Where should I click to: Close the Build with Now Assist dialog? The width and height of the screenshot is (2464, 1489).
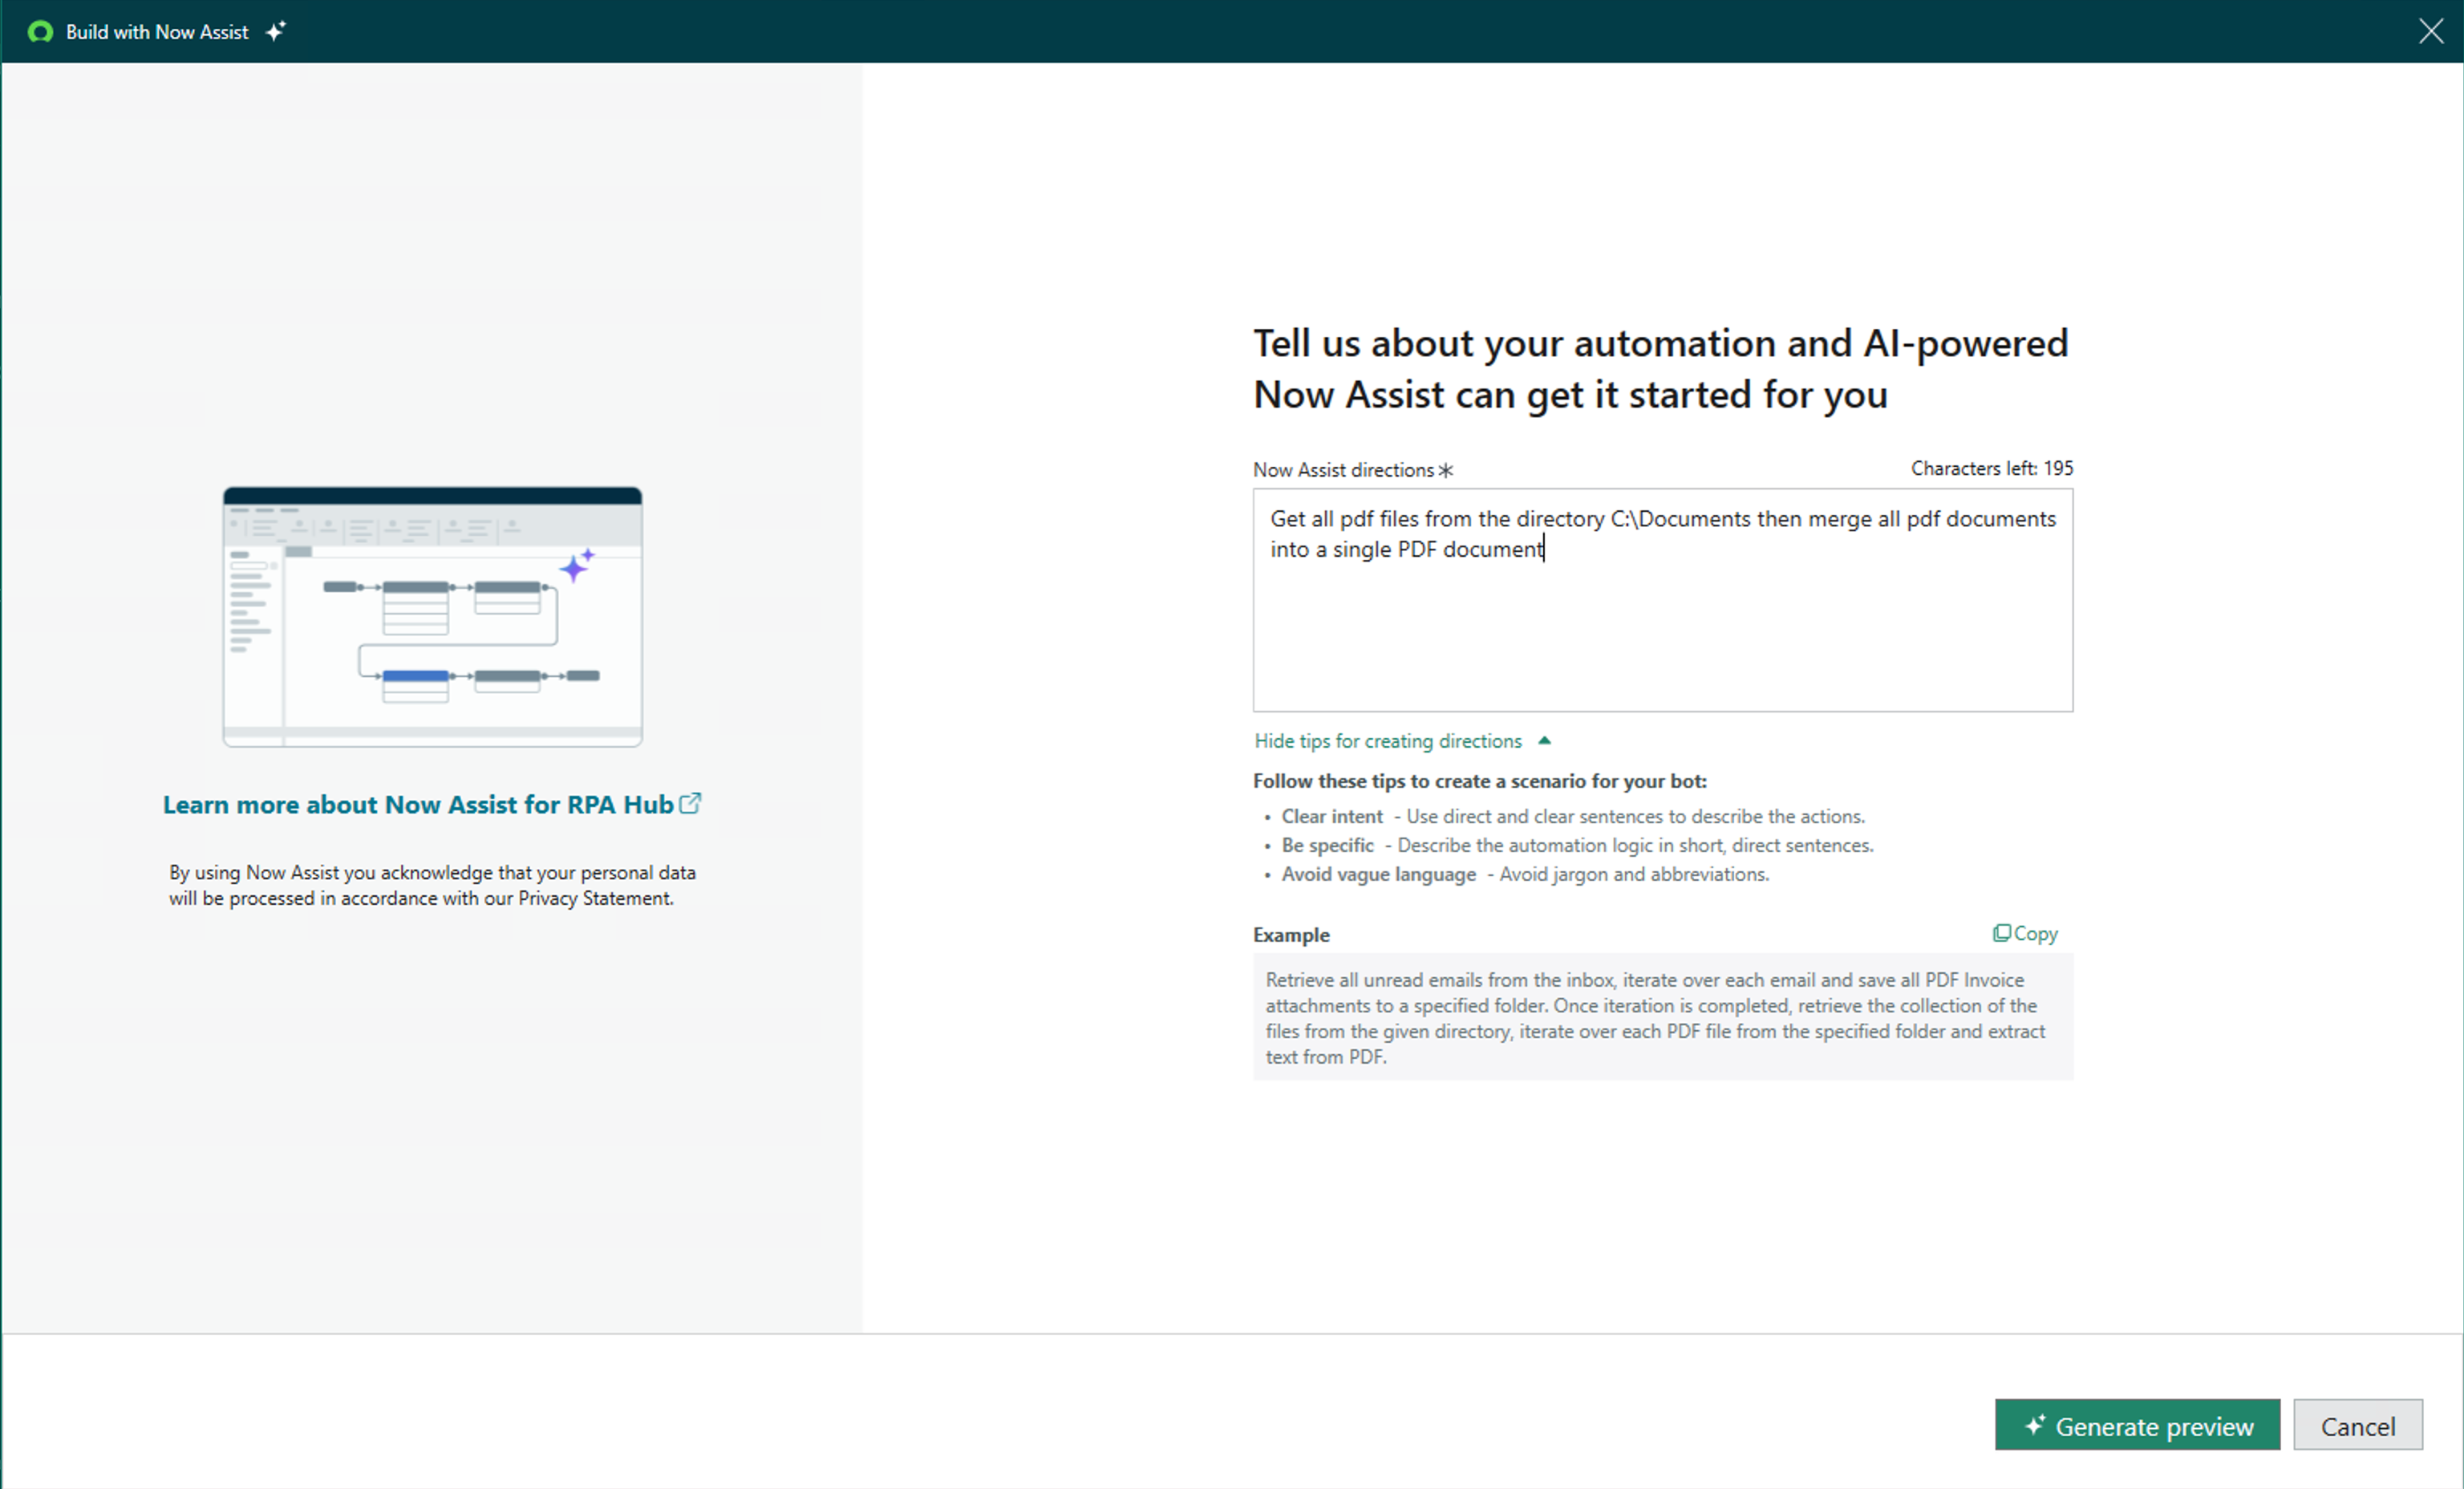(x=2431, y=31)
